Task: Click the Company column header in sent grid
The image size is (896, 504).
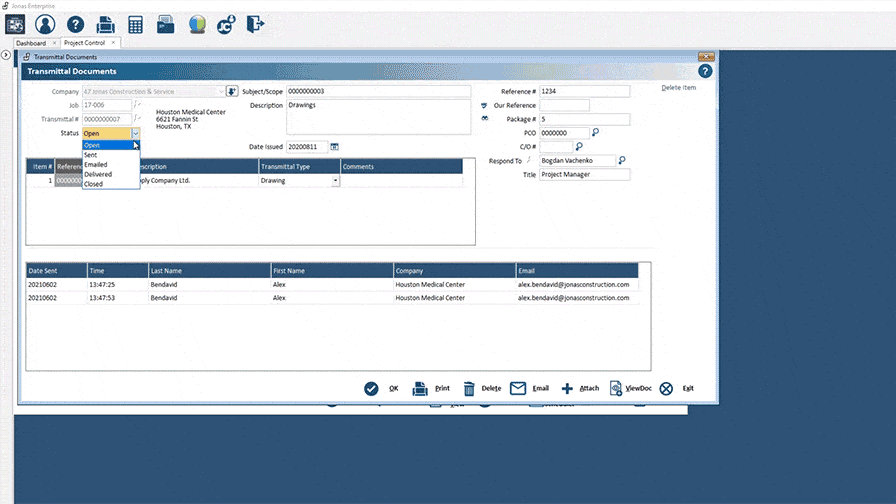Action: 454,270
